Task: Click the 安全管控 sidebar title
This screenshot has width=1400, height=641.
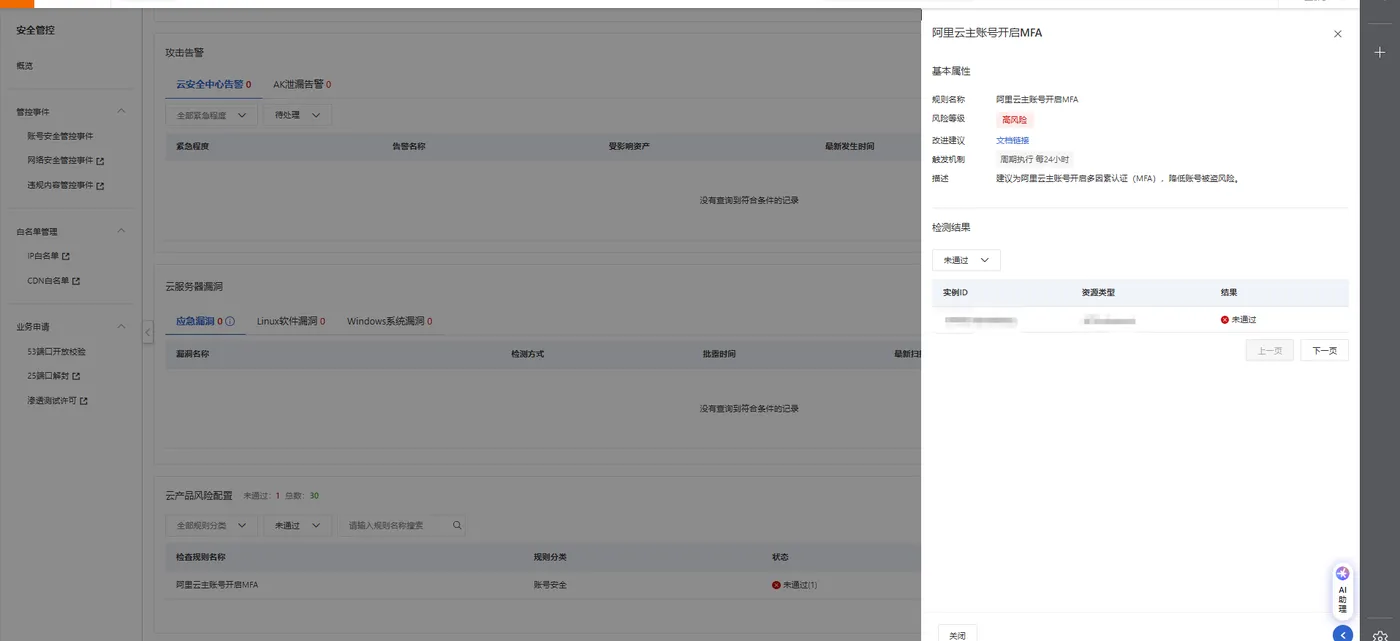Action: tap(35, 31)
